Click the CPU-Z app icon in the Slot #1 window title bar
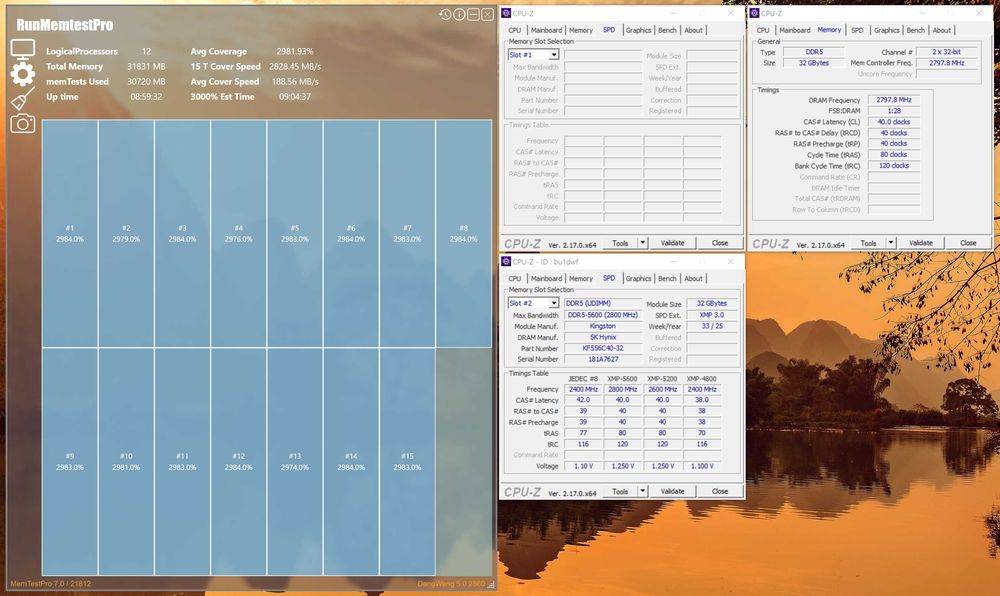 pyautogui.click(x=506, y=13)
